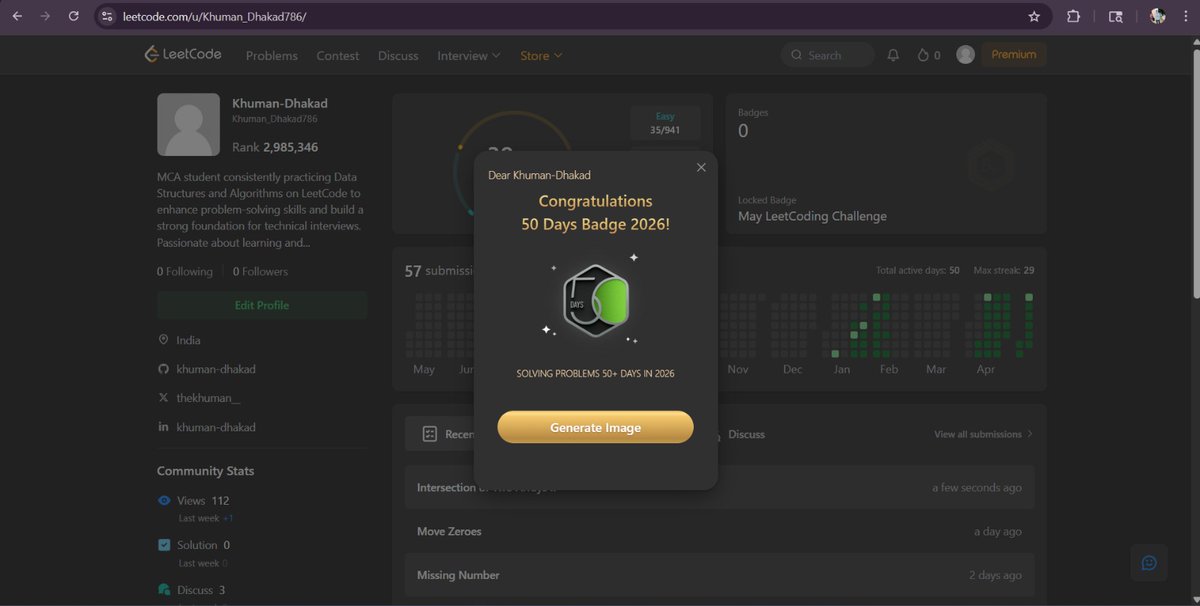Image resolution: width=1200 pixels, height=606 pixels.
Task: Go to the Contest page
Action: 338,55
